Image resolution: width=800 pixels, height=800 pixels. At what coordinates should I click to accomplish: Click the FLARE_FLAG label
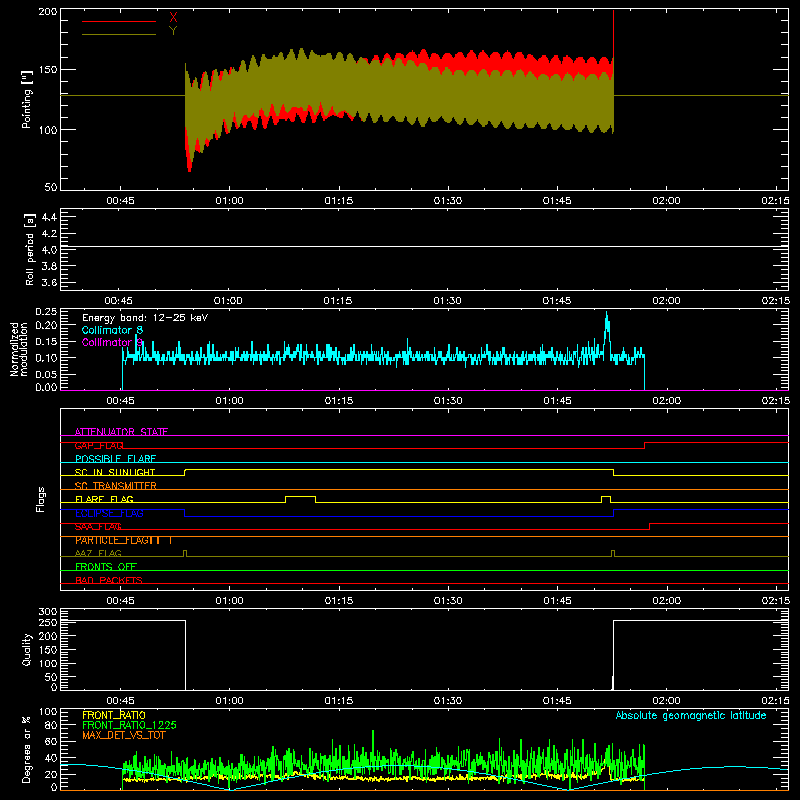coord(104,499)
